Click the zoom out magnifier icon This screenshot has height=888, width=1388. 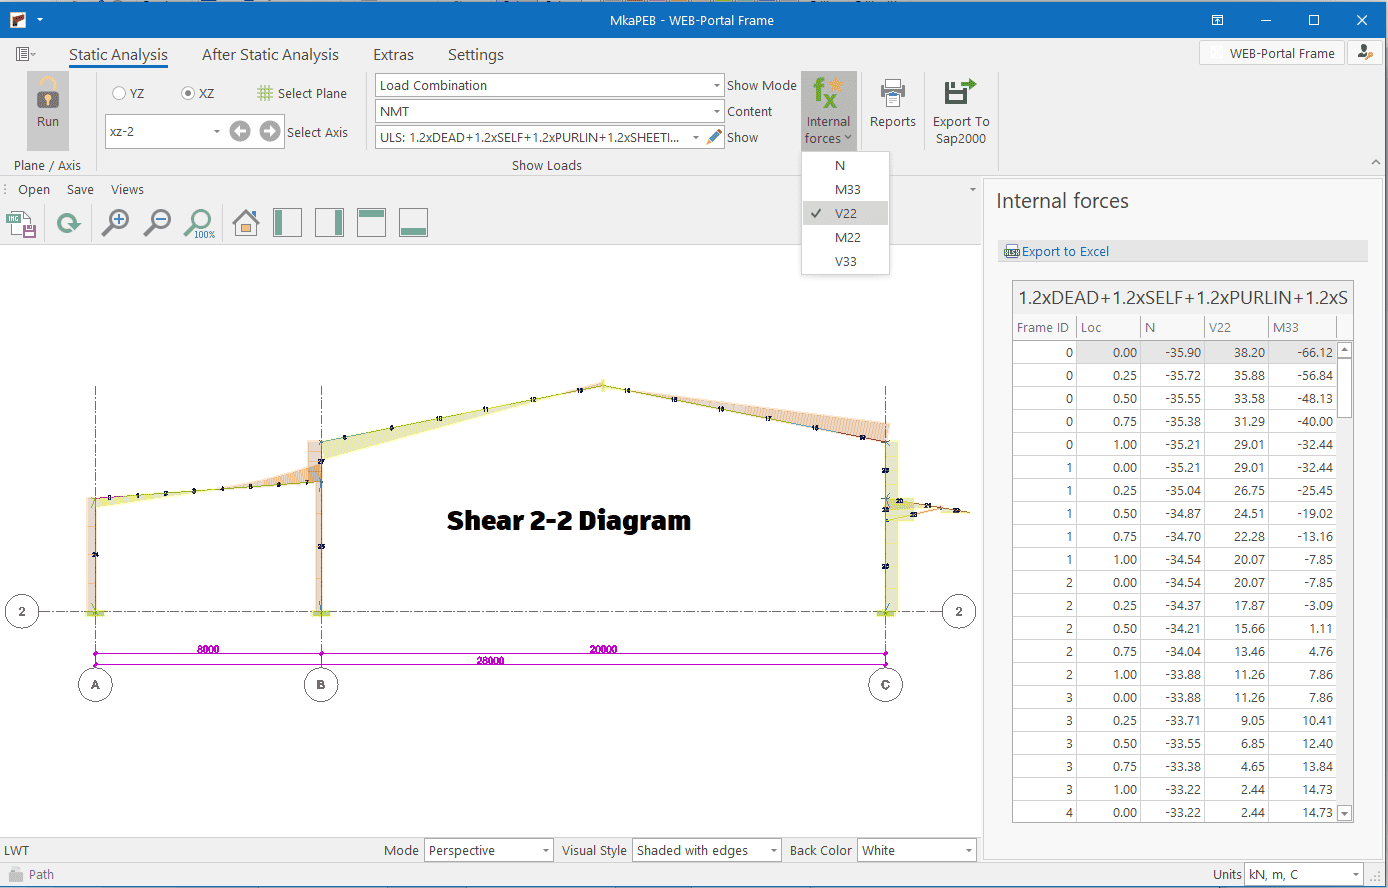click(157, 222)
